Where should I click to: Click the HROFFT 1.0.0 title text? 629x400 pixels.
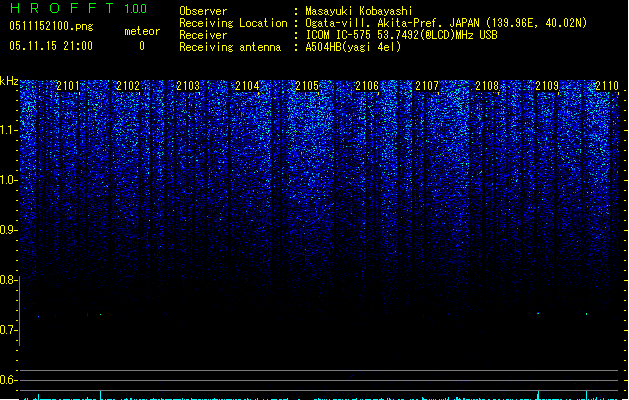click(79, 8)
